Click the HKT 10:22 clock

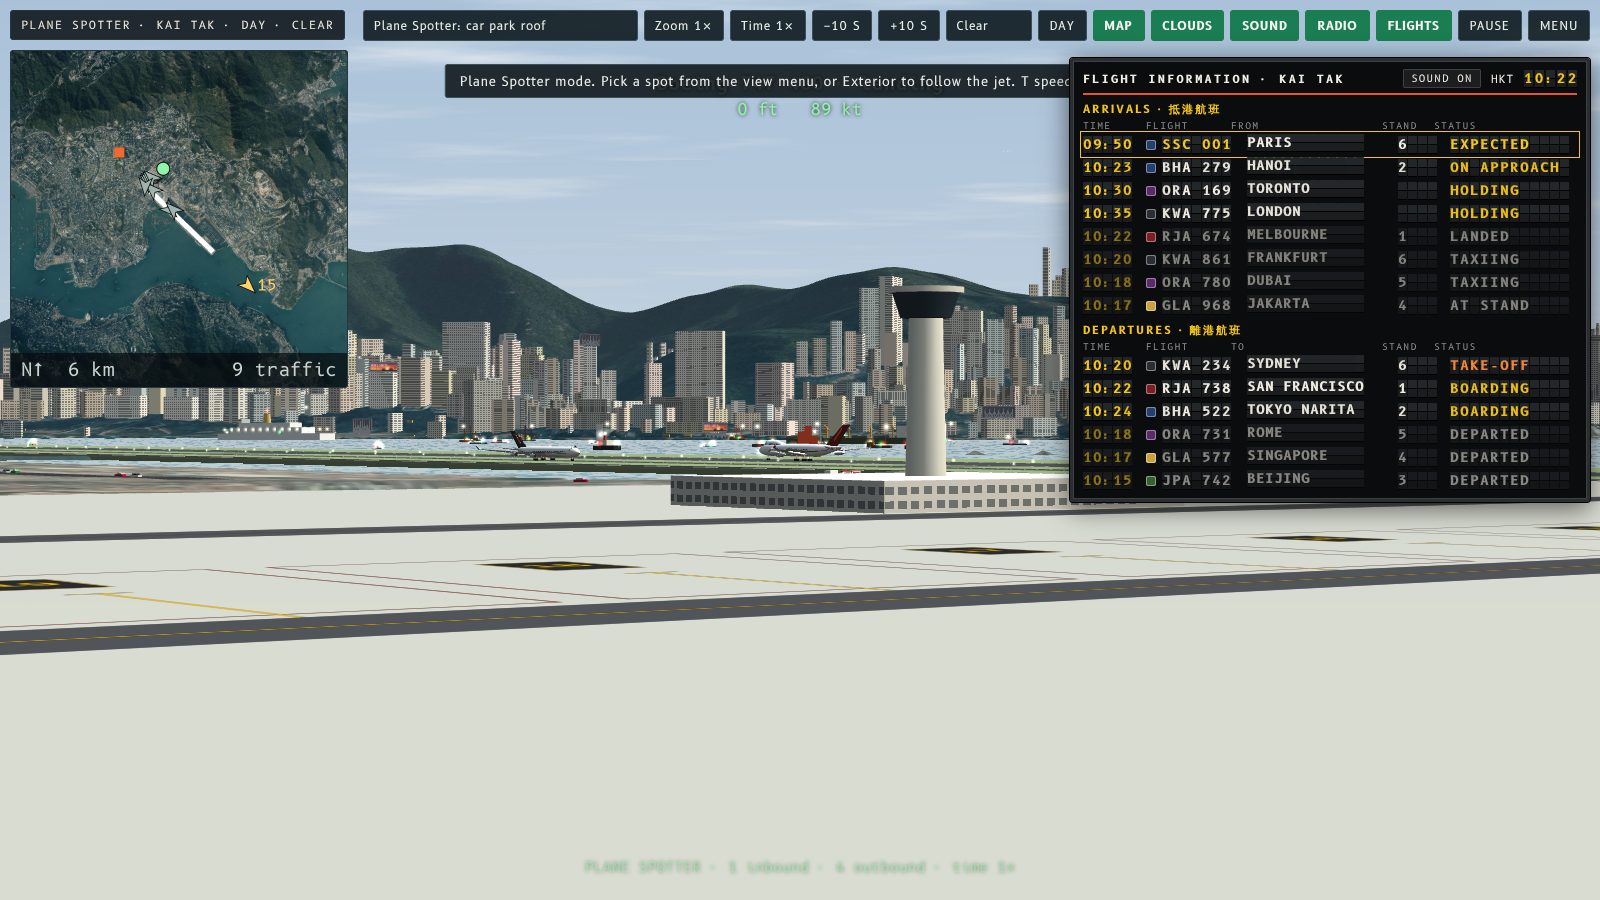click(1534, 78)
